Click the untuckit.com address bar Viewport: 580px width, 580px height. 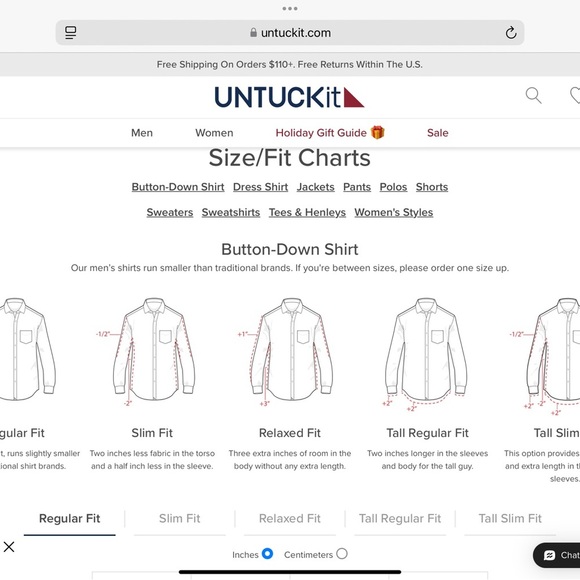(290, 33)
